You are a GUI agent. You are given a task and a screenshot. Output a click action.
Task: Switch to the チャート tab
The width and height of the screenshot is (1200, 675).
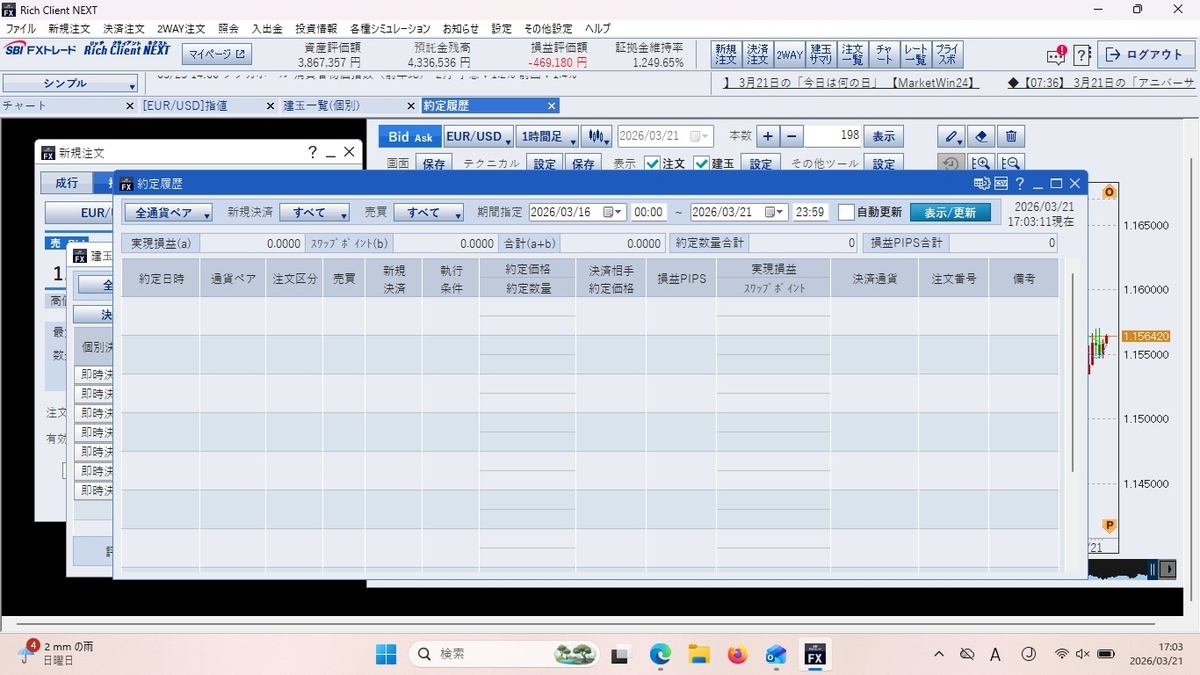65,106
